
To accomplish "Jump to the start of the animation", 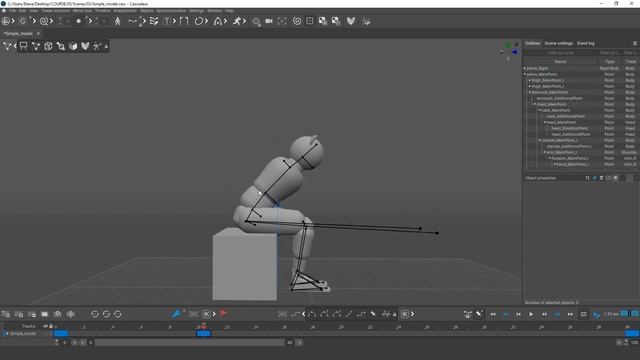I will 493,314.
